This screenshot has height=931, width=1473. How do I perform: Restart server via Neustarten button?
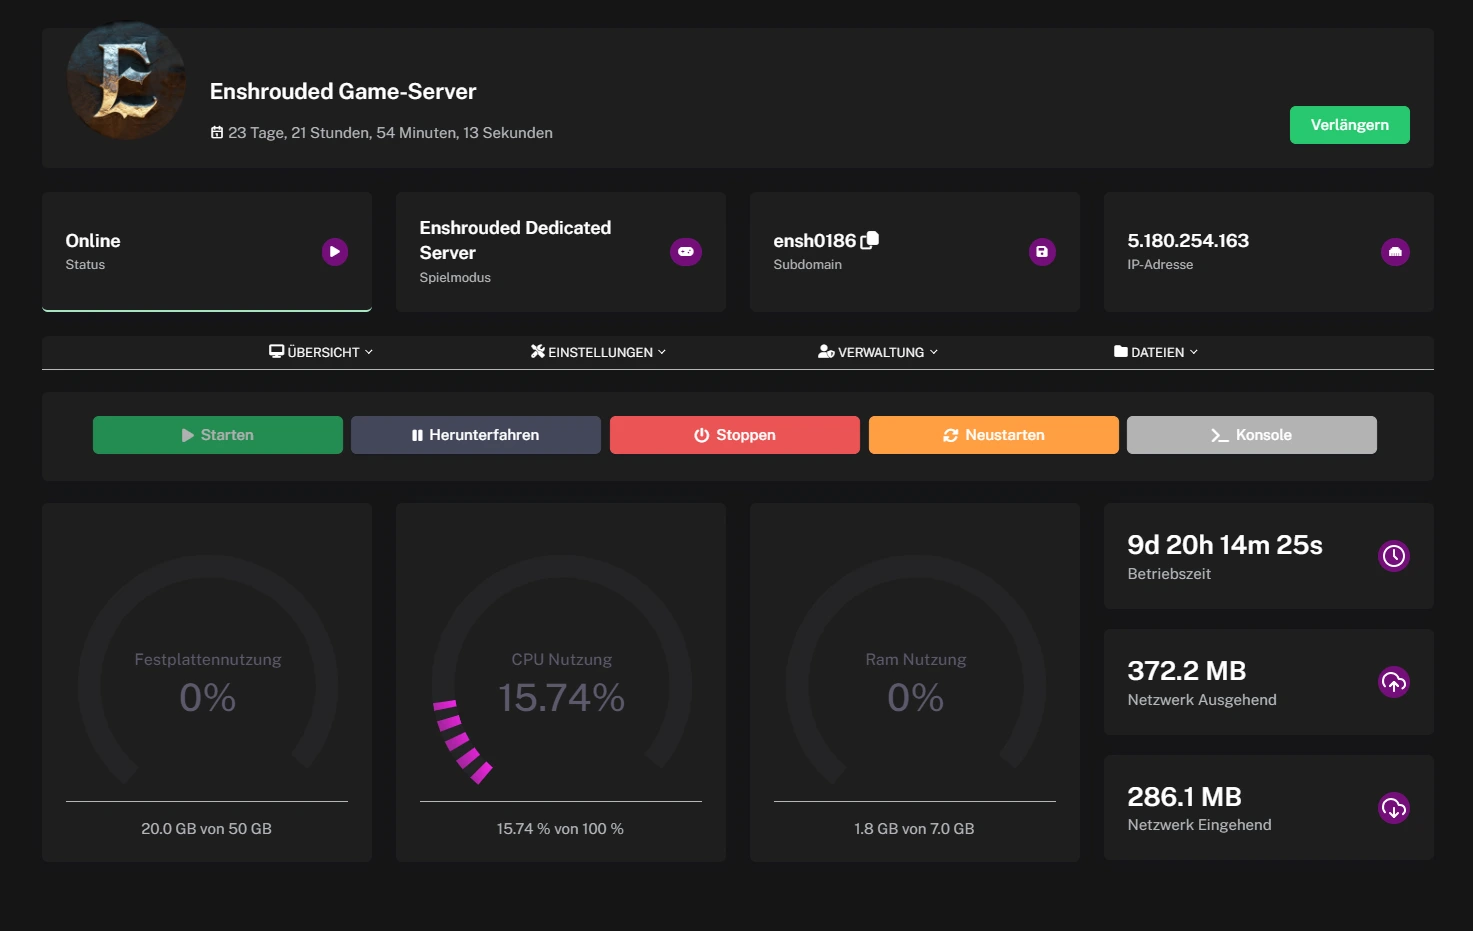(x=994, y=435)
